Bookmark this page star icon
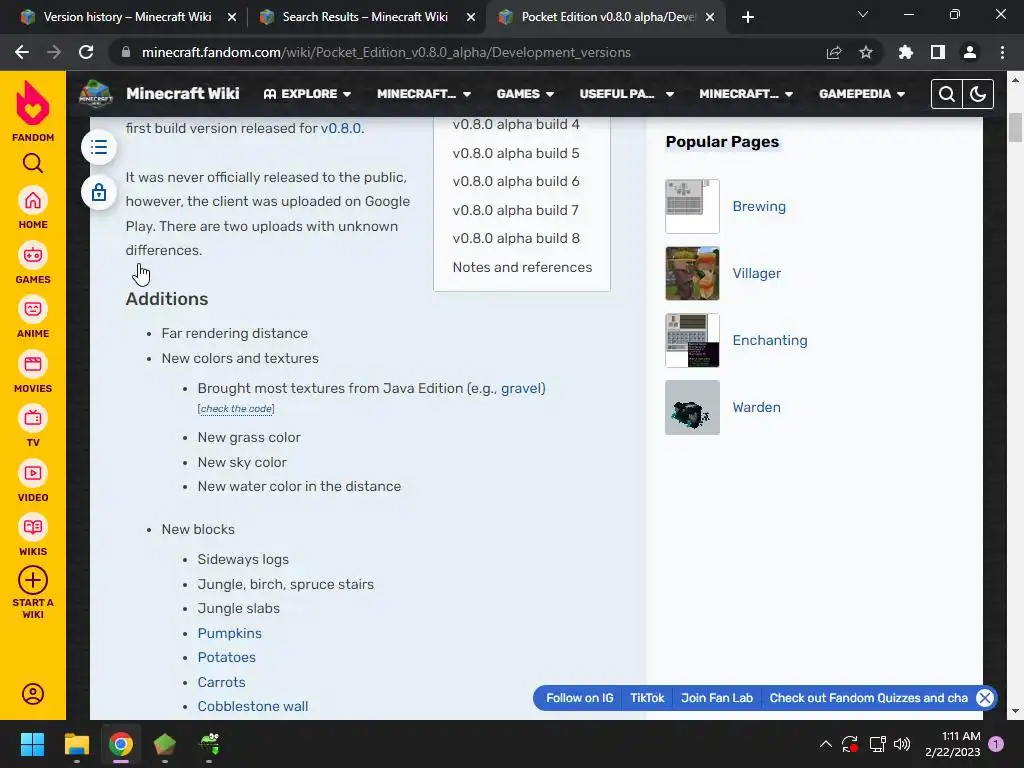 tap(866, 52)
